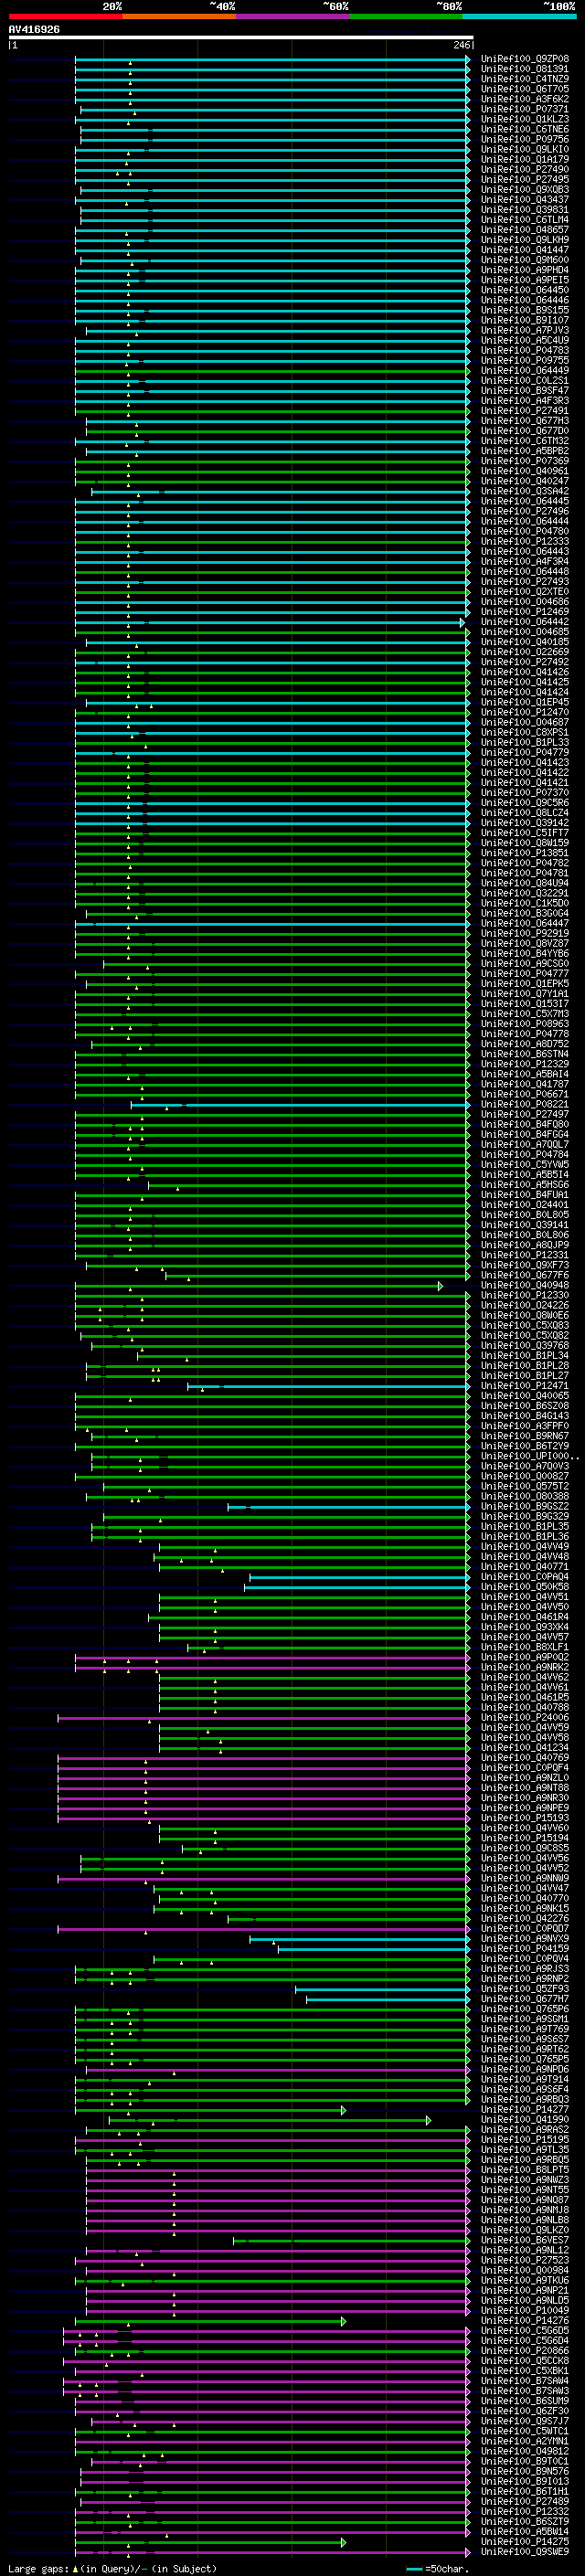Select the UniRef100_P27490 label
The height and width of the screenshot is (2576, 585).
click(x=525, y=169)
